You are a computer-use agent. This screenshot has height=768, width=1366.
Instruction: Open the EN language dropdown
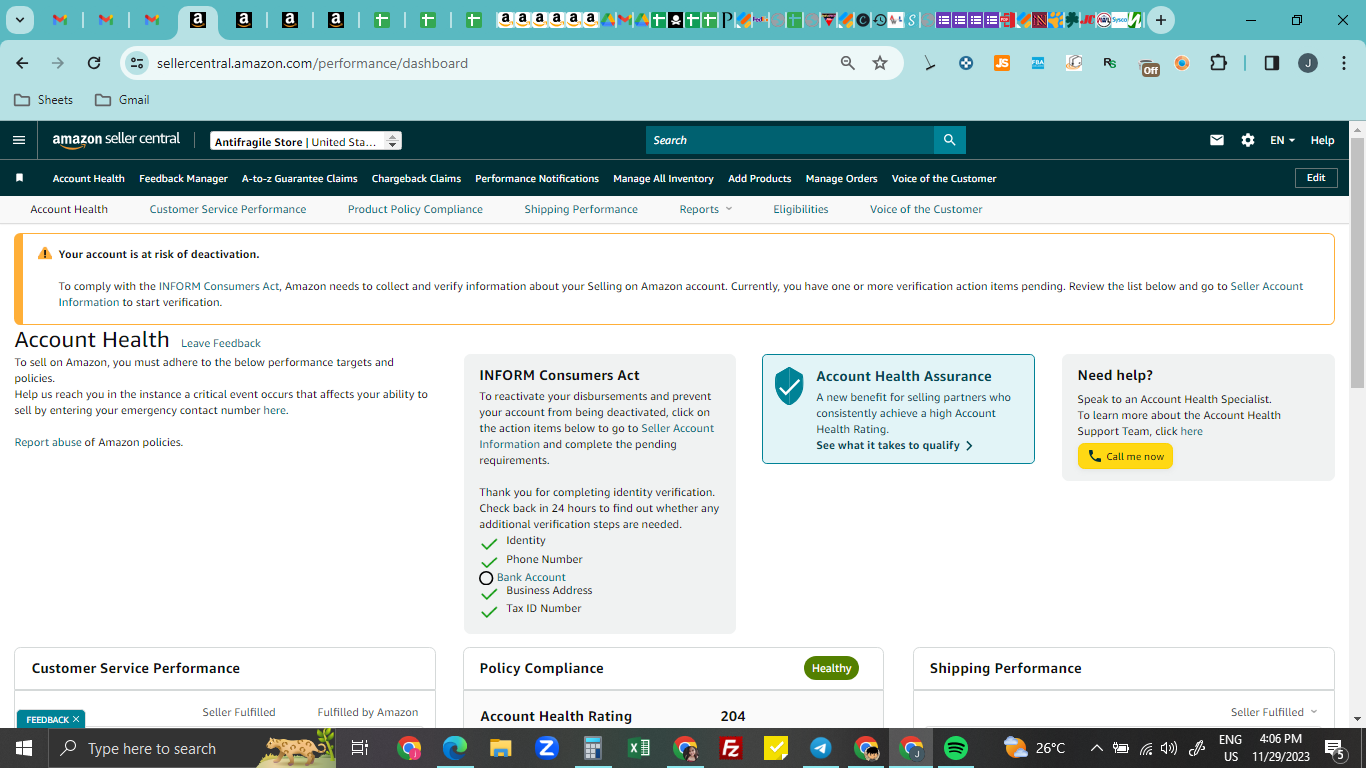pyautogui.click(x=1282, y=140)
